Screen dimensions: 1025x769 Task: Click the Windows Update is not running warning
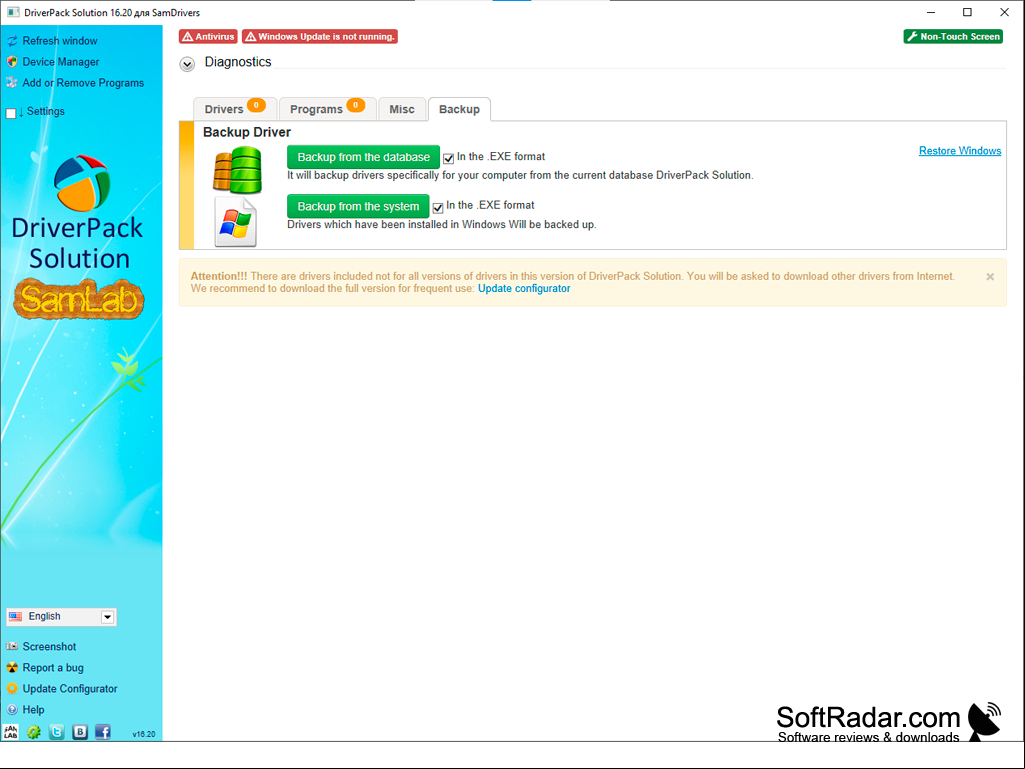point(320,37)
